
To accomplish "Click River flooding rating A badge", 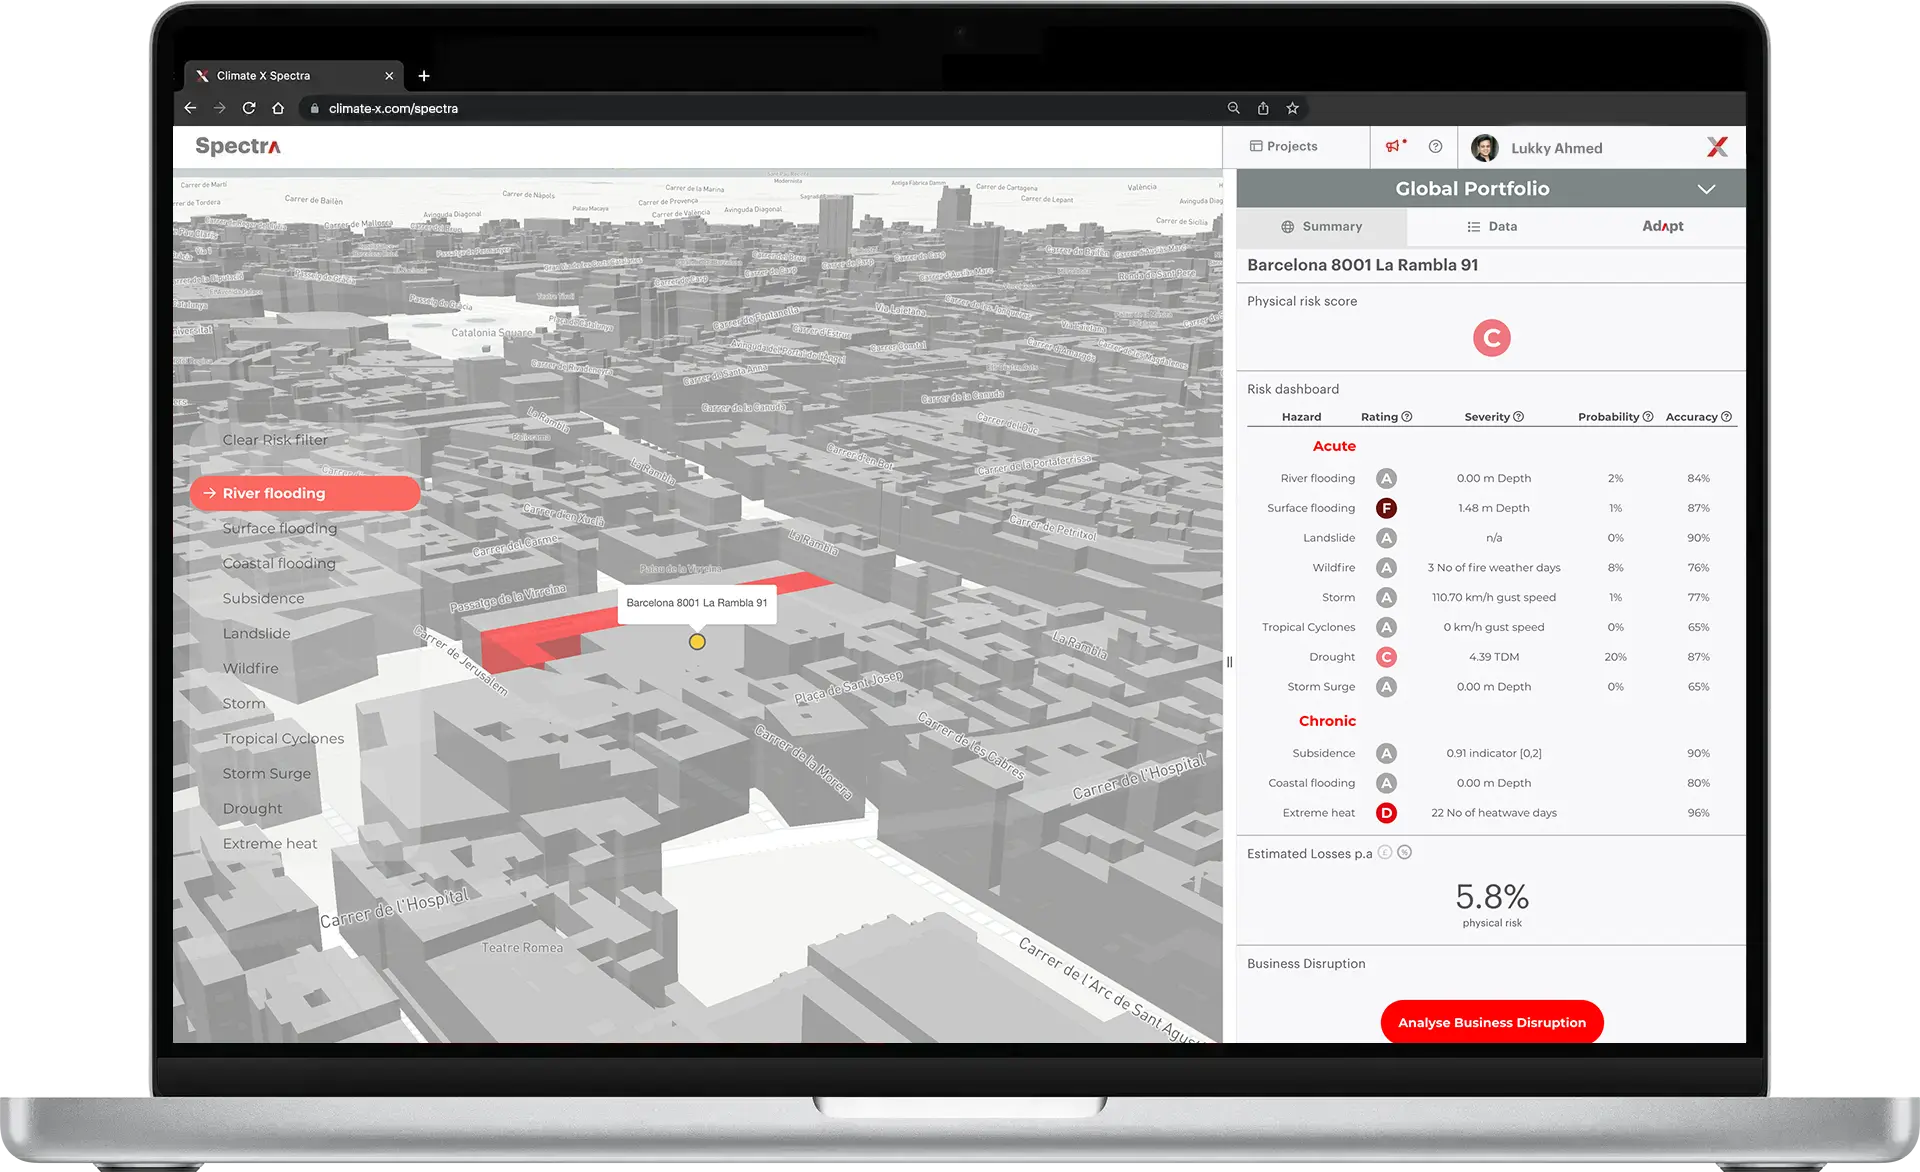I will coord(1386,479).
